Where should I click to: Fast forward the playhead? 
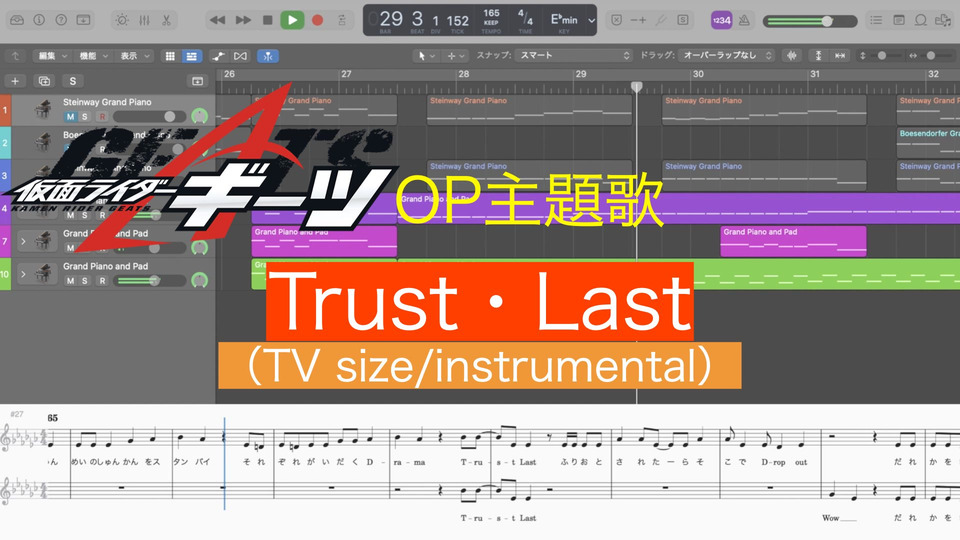[243, 20]
